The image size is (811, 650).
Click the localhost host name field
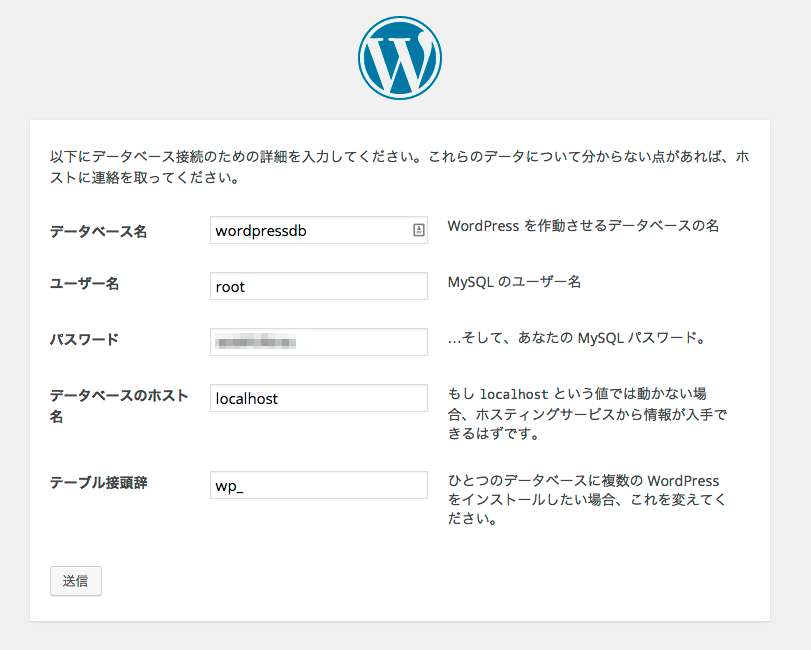click(318, 398)
